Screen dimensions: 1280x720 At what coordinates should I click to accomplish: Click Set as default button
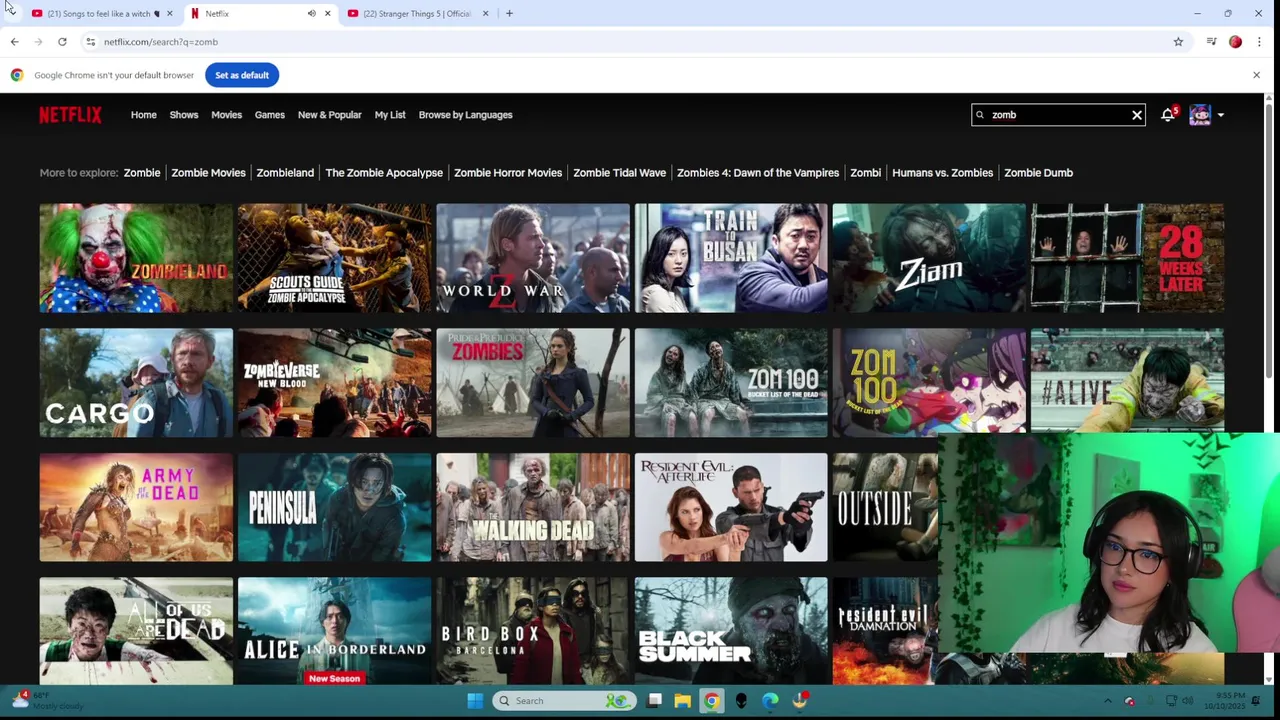point(242,75)
